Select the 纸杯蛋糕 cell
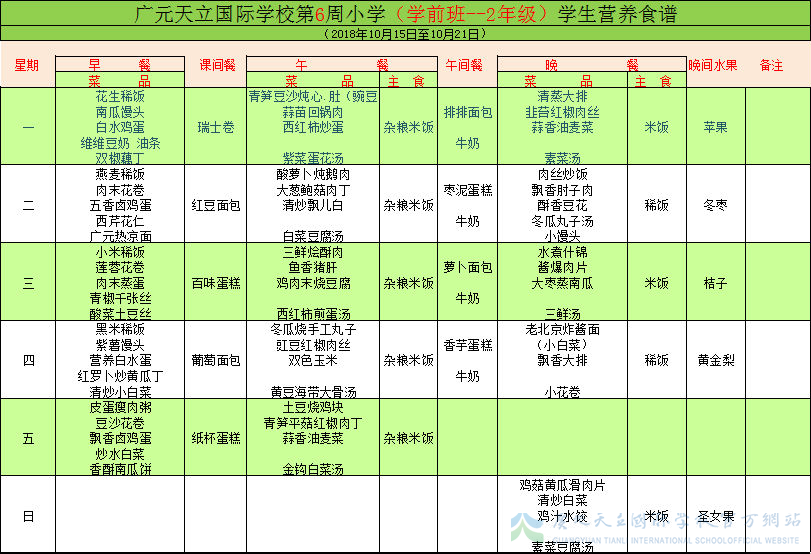This screenshot has height=554, width=811. pyautogui.click(x=216, y=438)
